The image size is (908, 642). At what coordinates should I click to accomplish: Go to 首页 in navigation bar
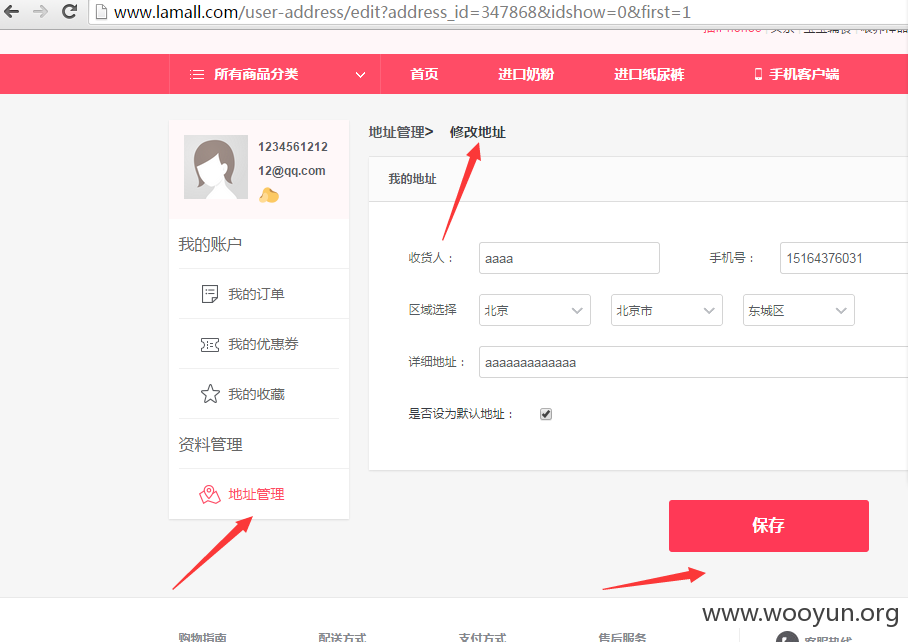(x=424, y=74)
